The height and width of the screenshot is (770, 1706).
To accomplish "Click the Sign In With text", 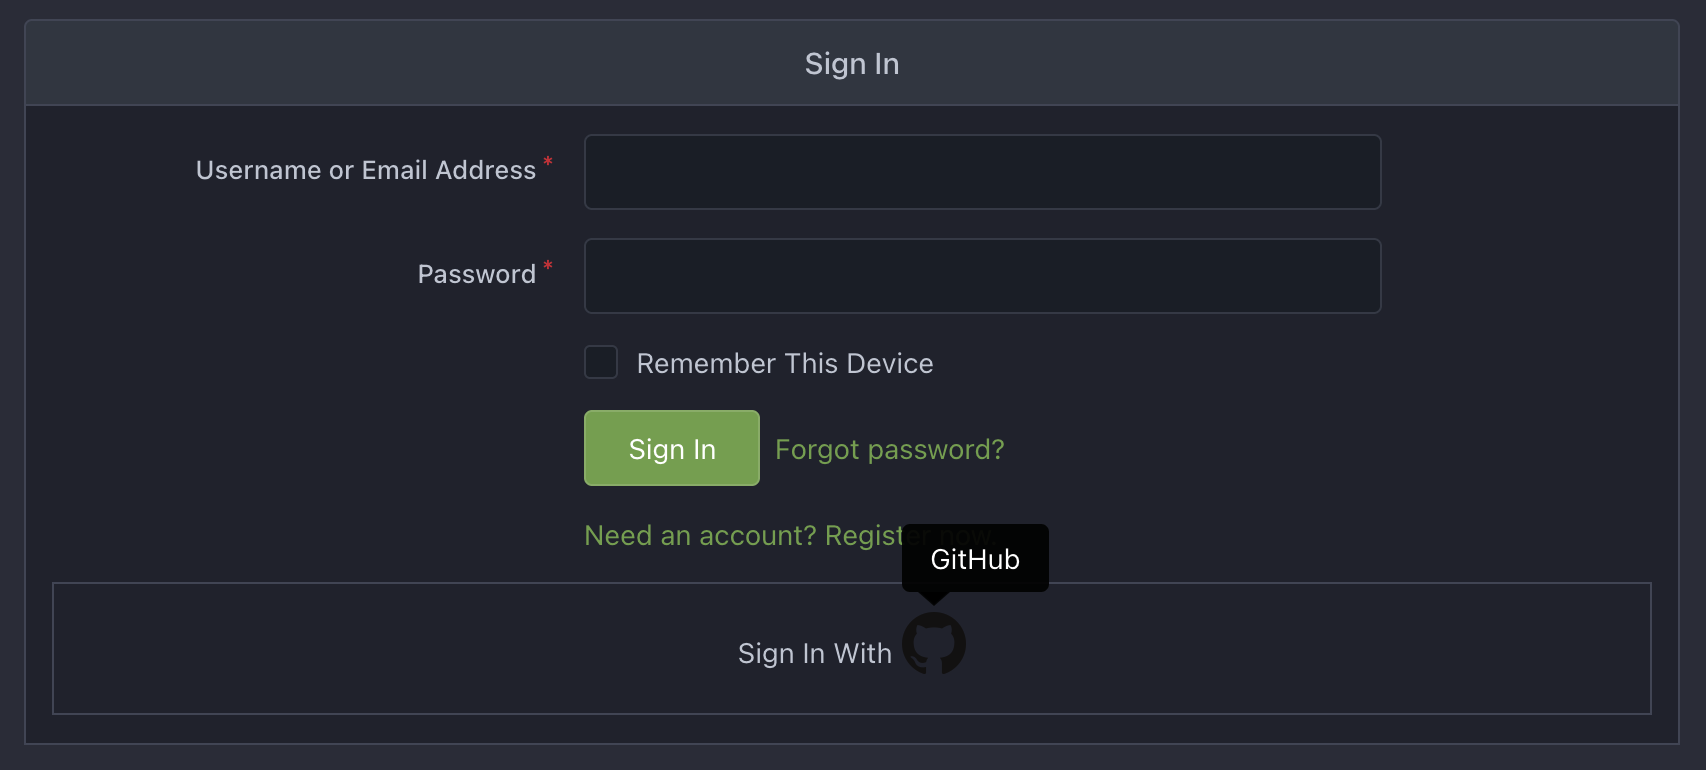I will pos(814,654).
